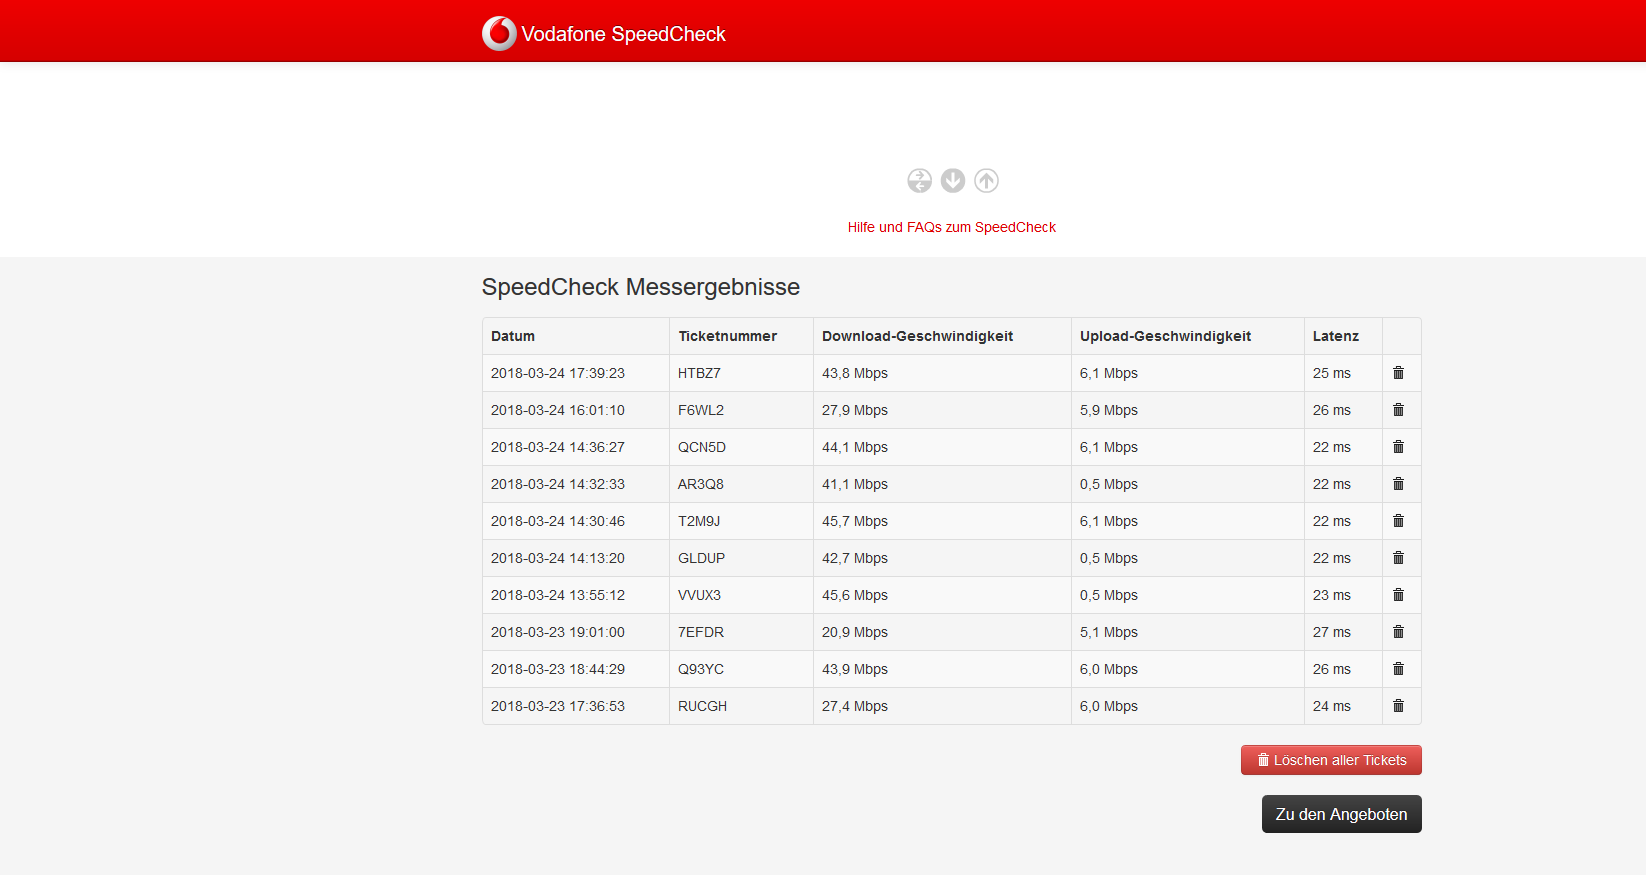Click download value 45,7 Mbps
The image size is (1646, 875).
pos(855,521)
